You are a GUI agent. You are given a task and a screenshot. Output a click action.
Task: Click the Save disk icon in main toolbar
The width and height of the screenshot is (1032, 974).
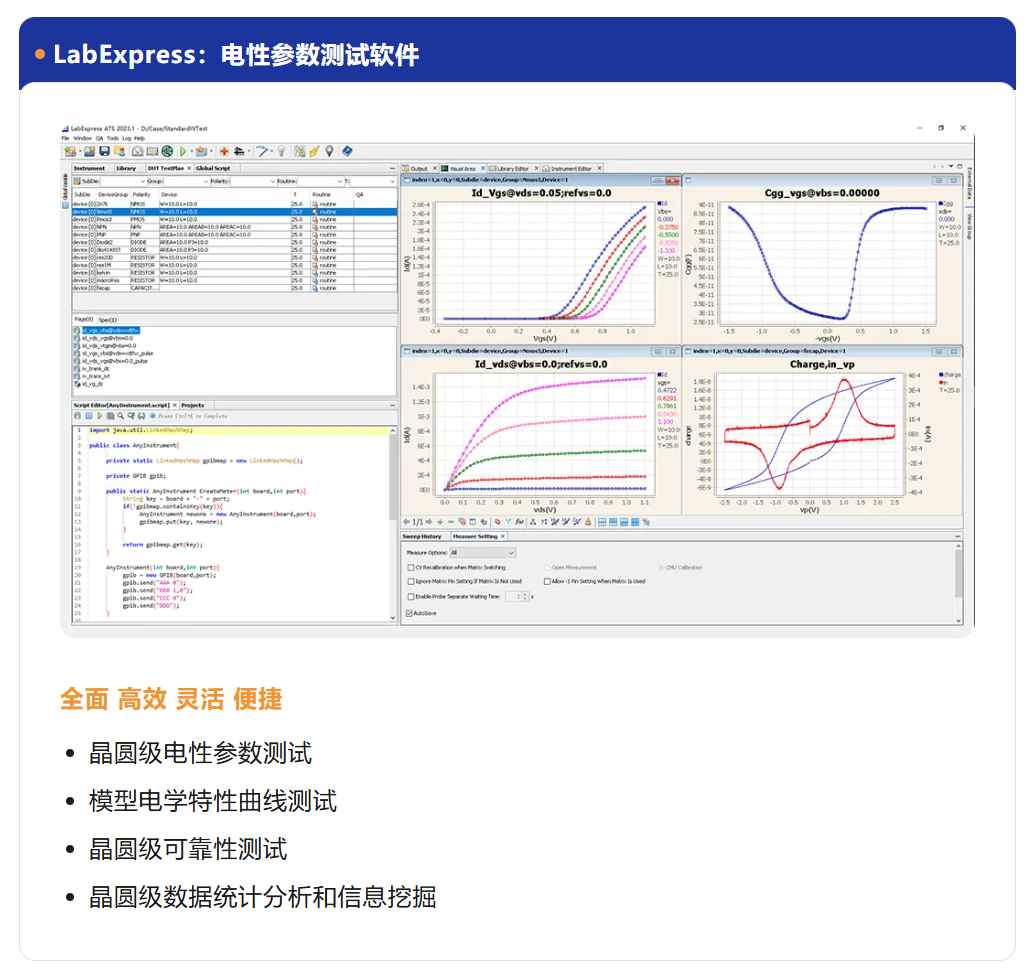point(104,151)
